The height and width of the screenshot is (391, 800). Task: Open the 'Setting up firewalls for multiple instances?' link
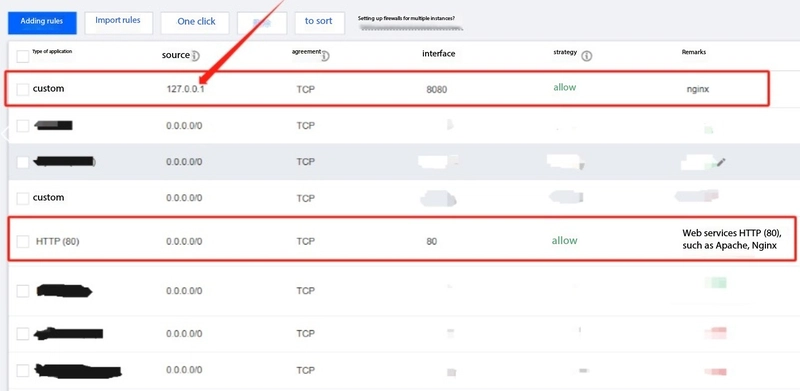click(x=407, y=18)
